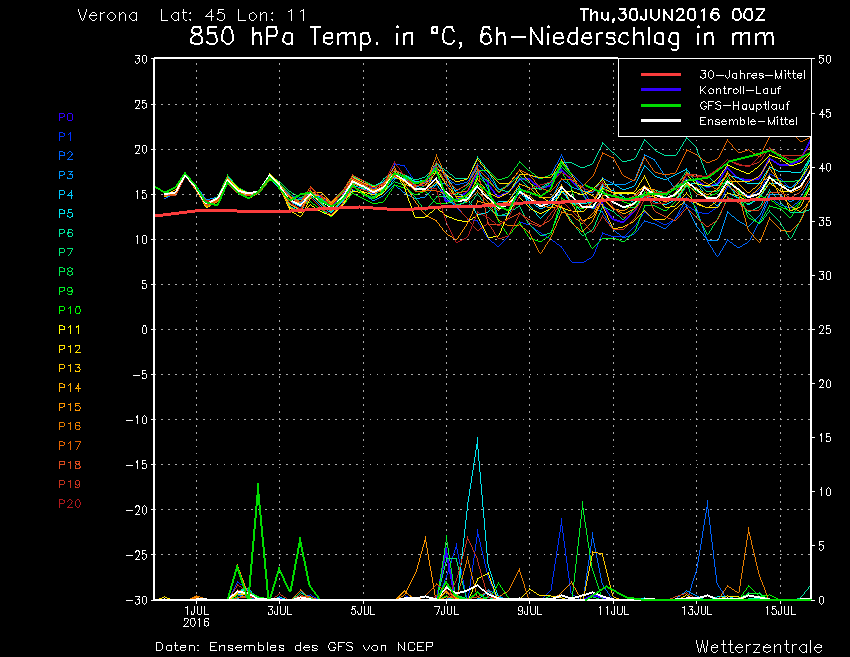This screenshot has width=850, height=657.
Task: Select ensemble member label P3
Action: 66,175
